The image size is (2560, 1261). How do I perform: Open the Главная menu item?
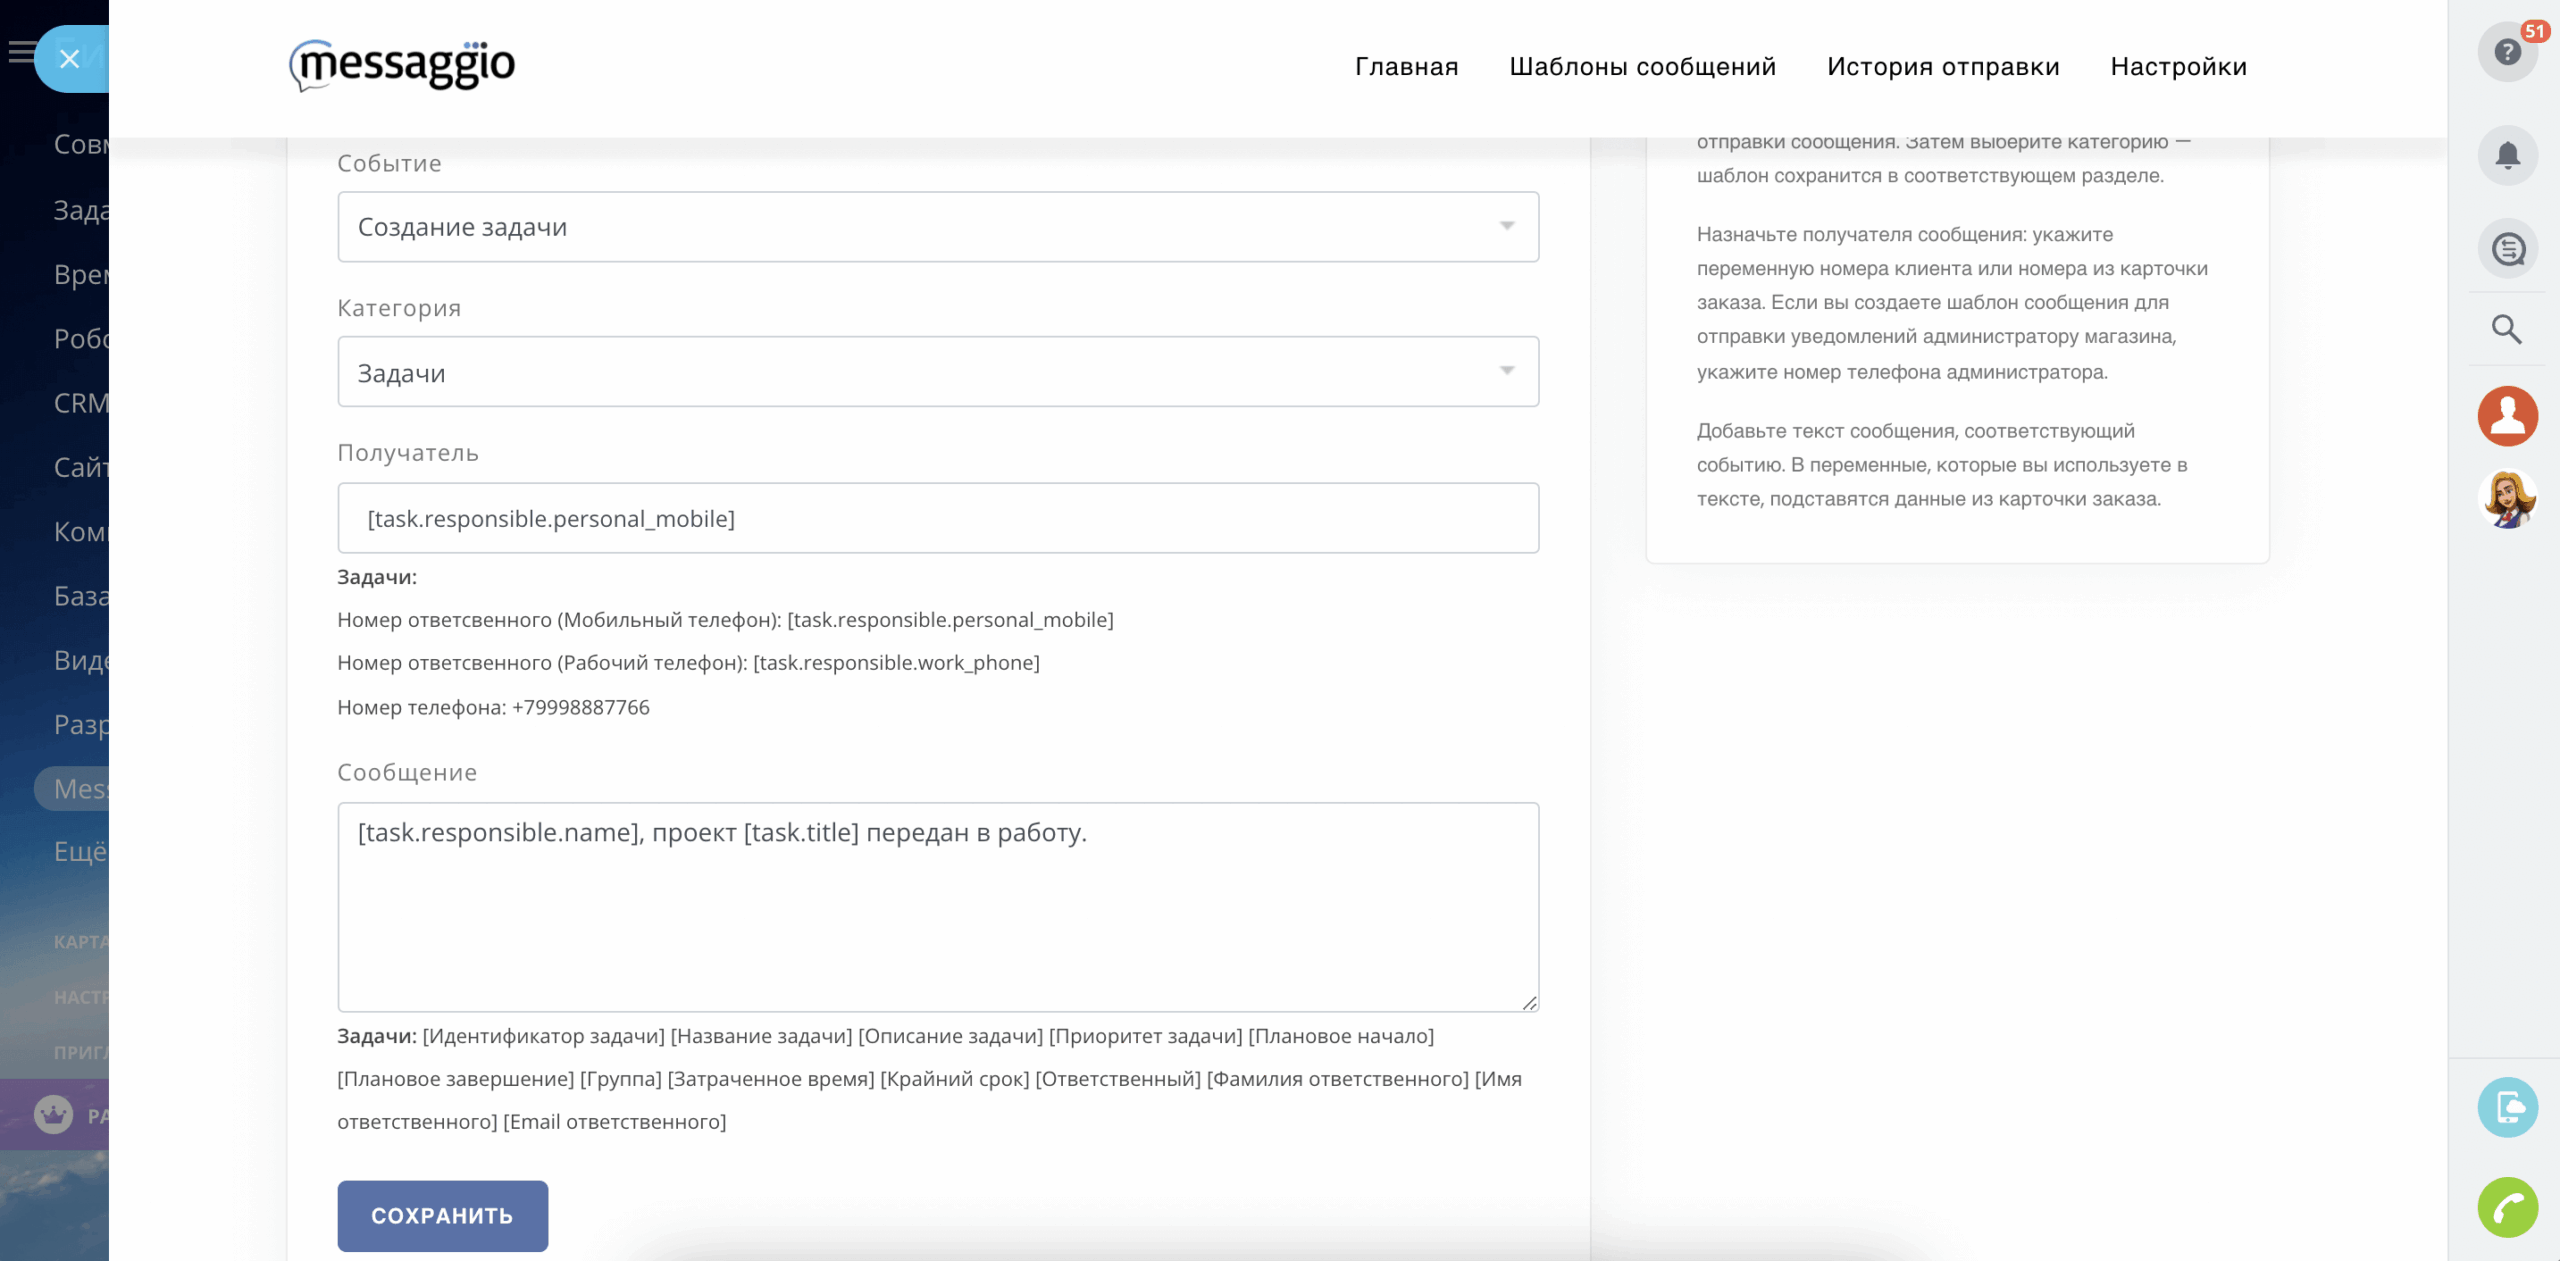pos(1406,67)
